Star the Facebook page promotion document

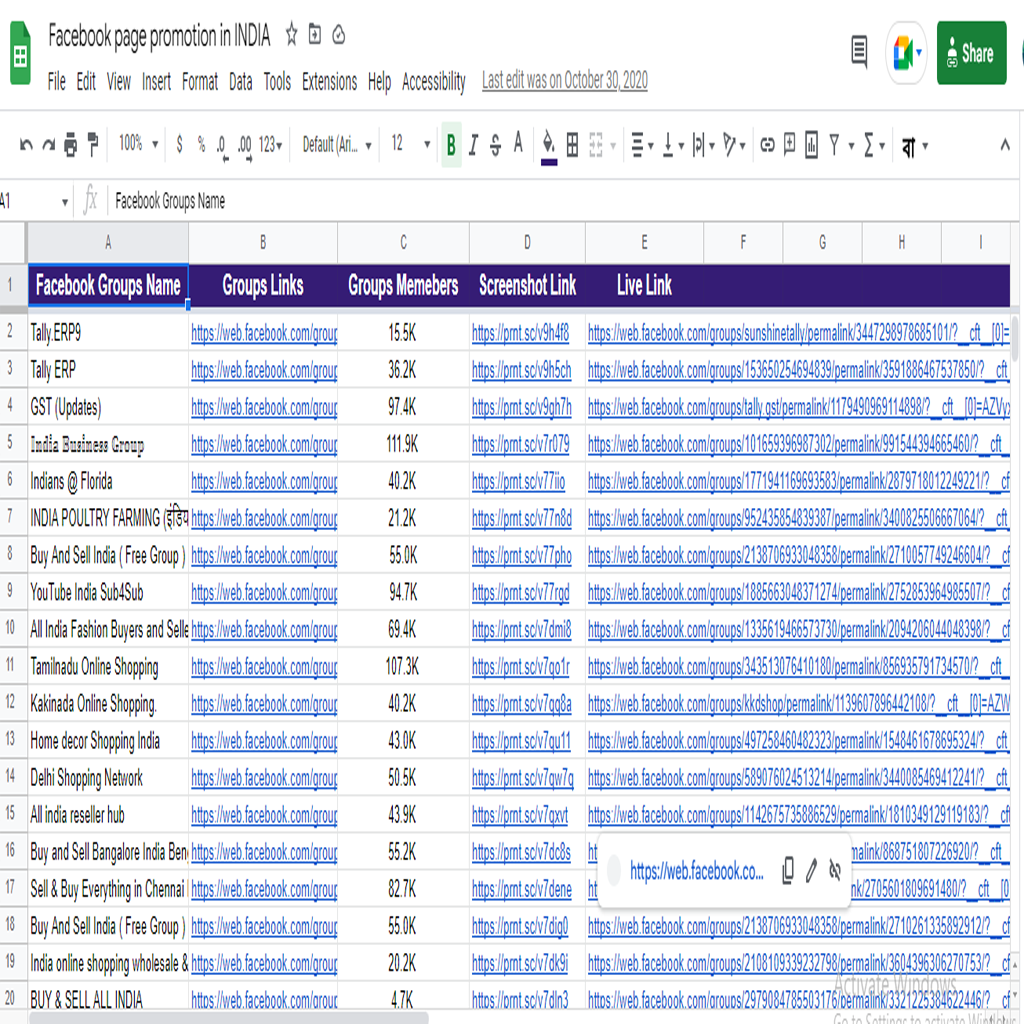pos(291,34)
